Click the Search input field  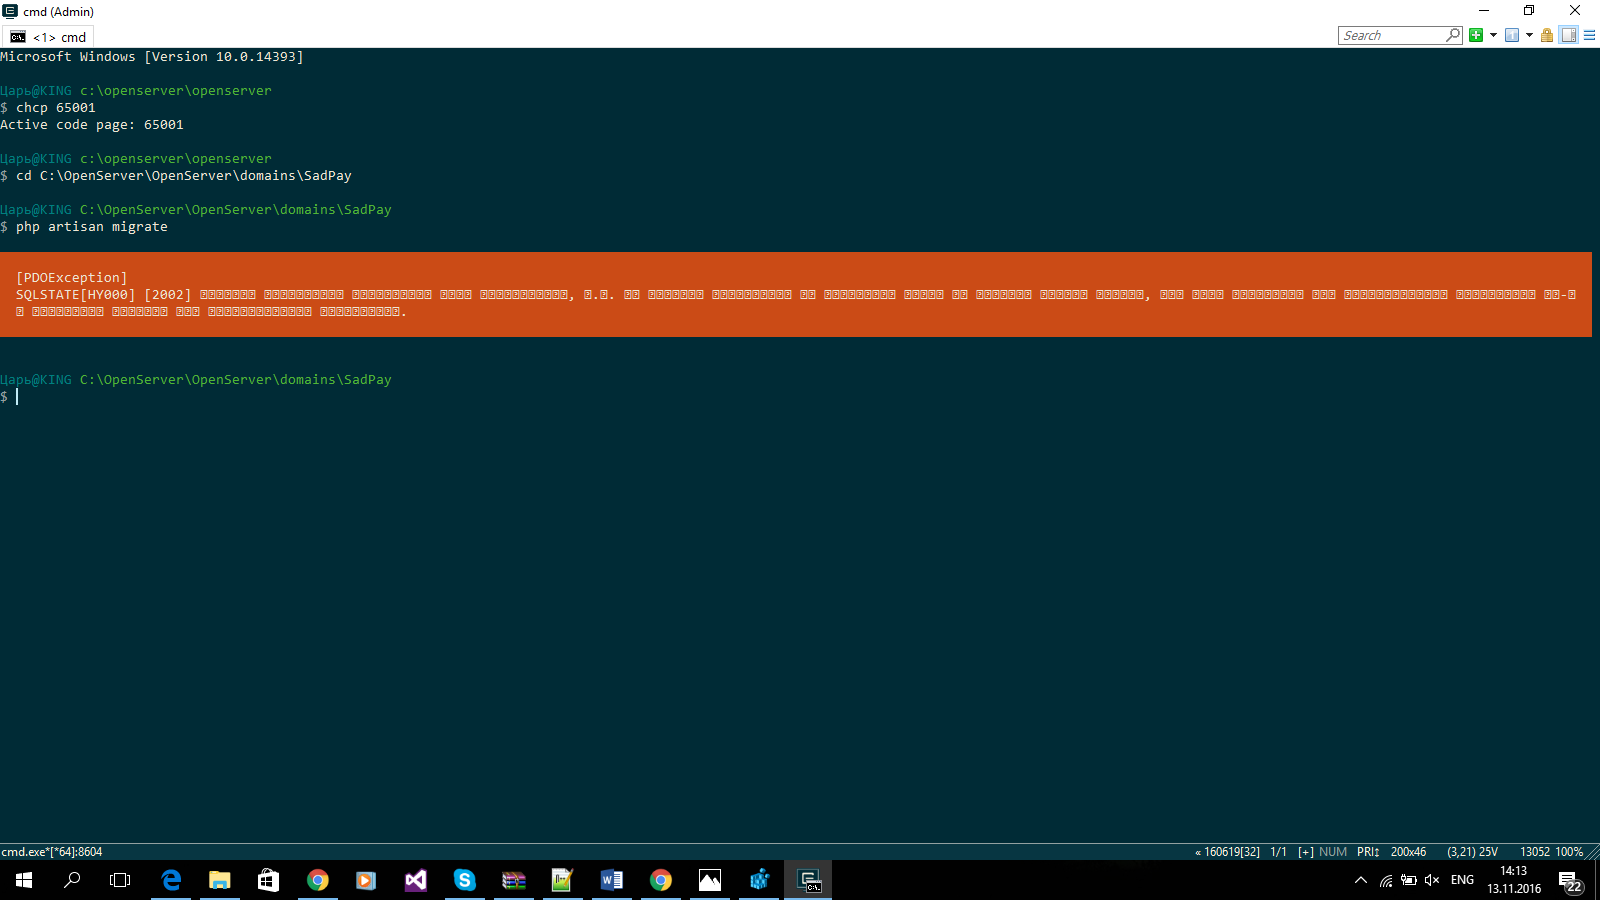pos(1392,35)
